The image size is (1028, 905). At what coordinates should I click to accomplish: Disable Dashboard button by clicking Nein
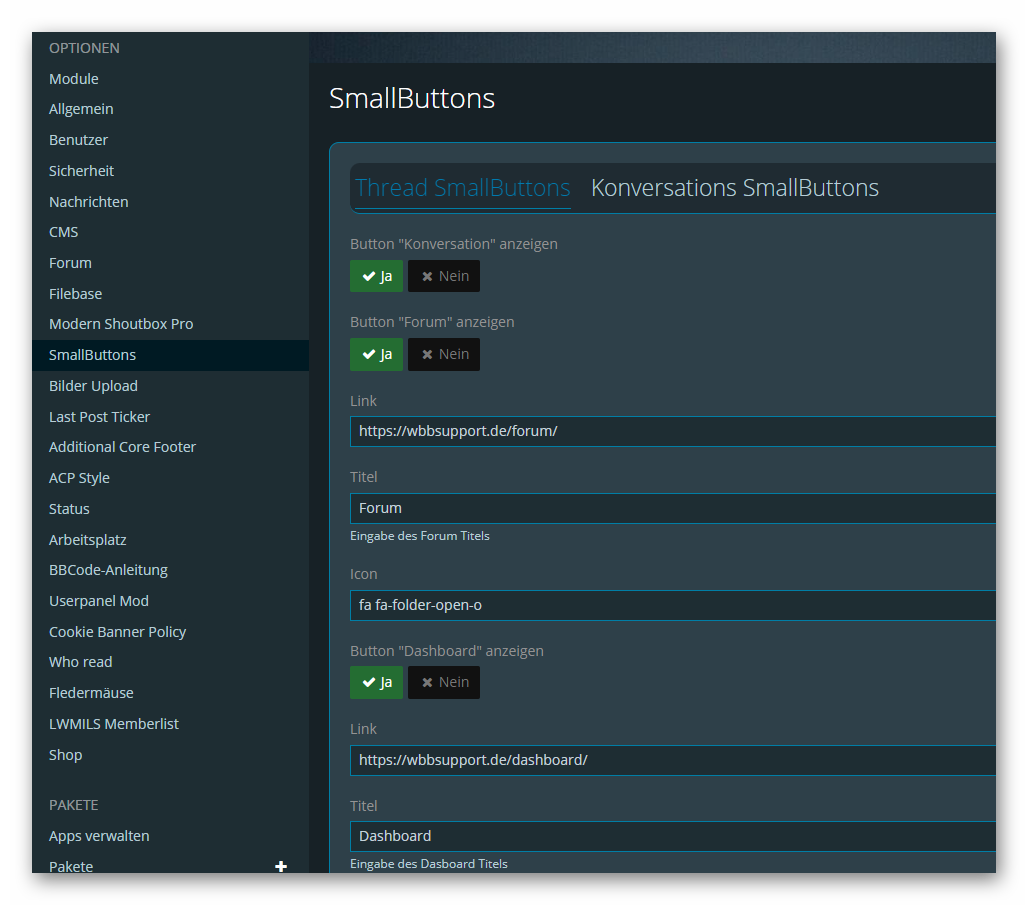coord(444,682)
